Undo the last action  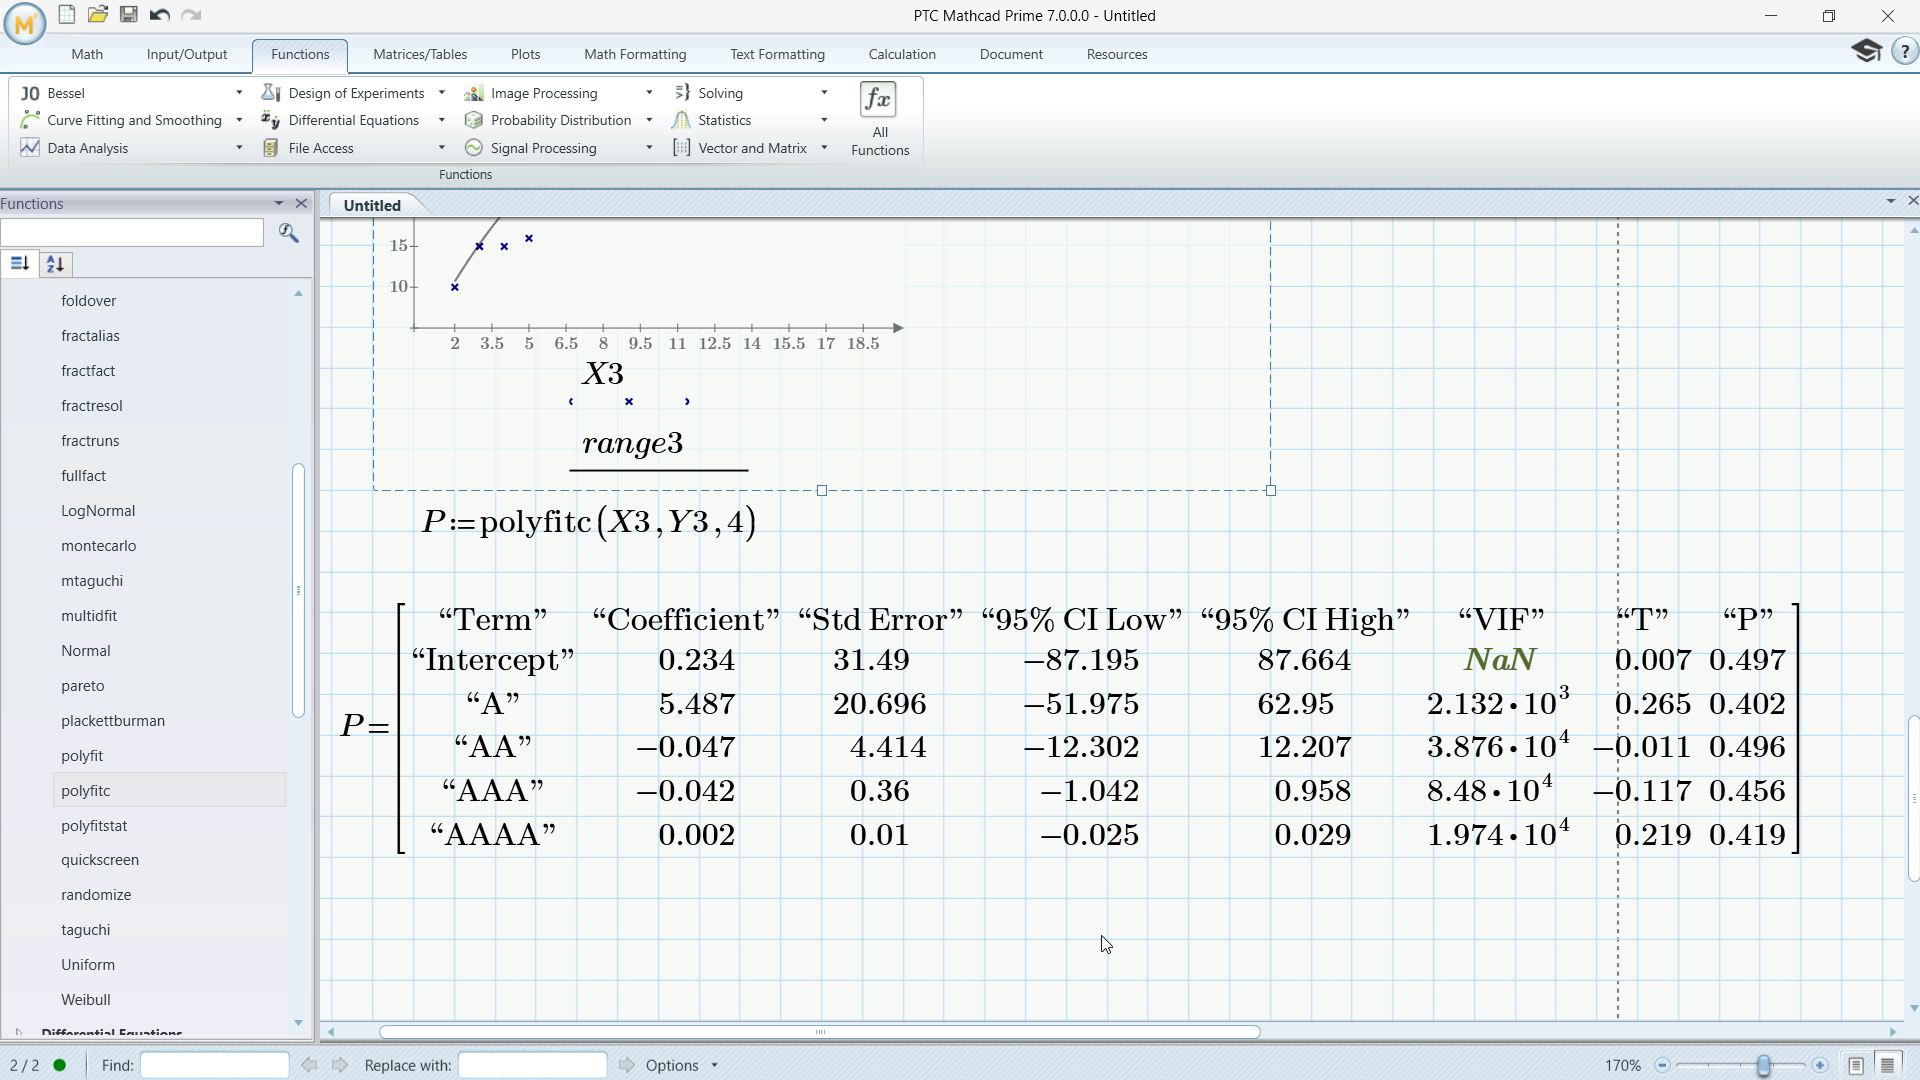coord(159,15)
